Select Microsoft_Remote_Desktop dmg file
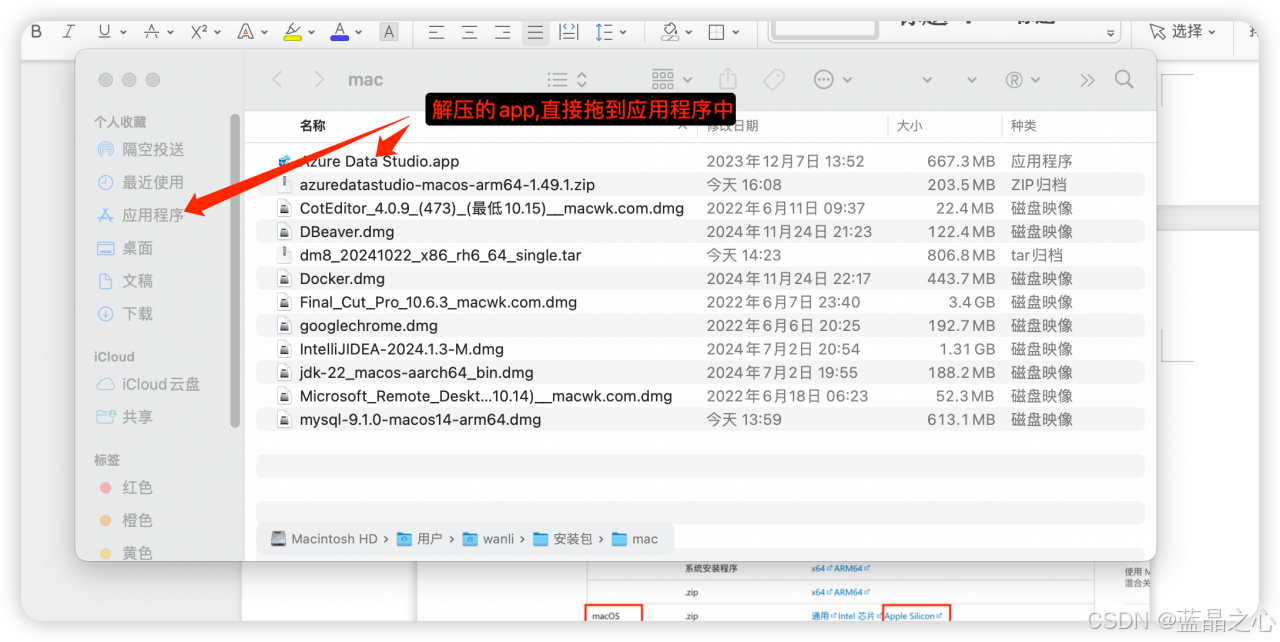The image size is (1280, 642). (x=700, y=396)
